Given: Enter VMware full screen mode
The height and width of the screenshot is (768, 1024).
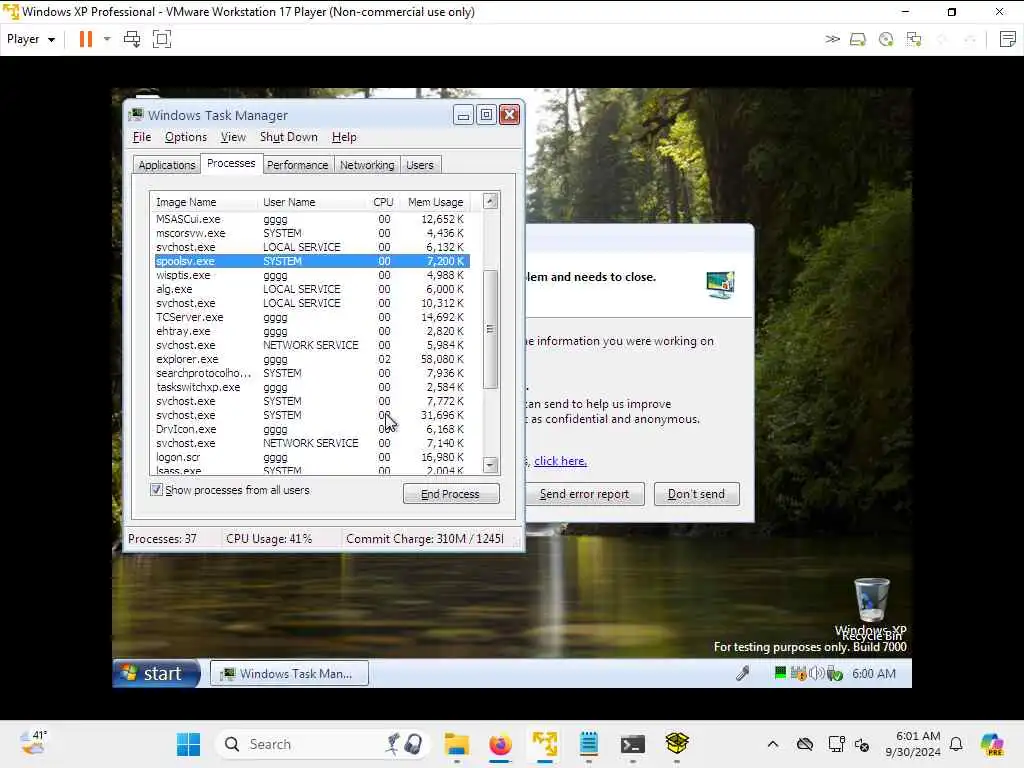Looking at the screenshot, I should (x=161, y=39).
